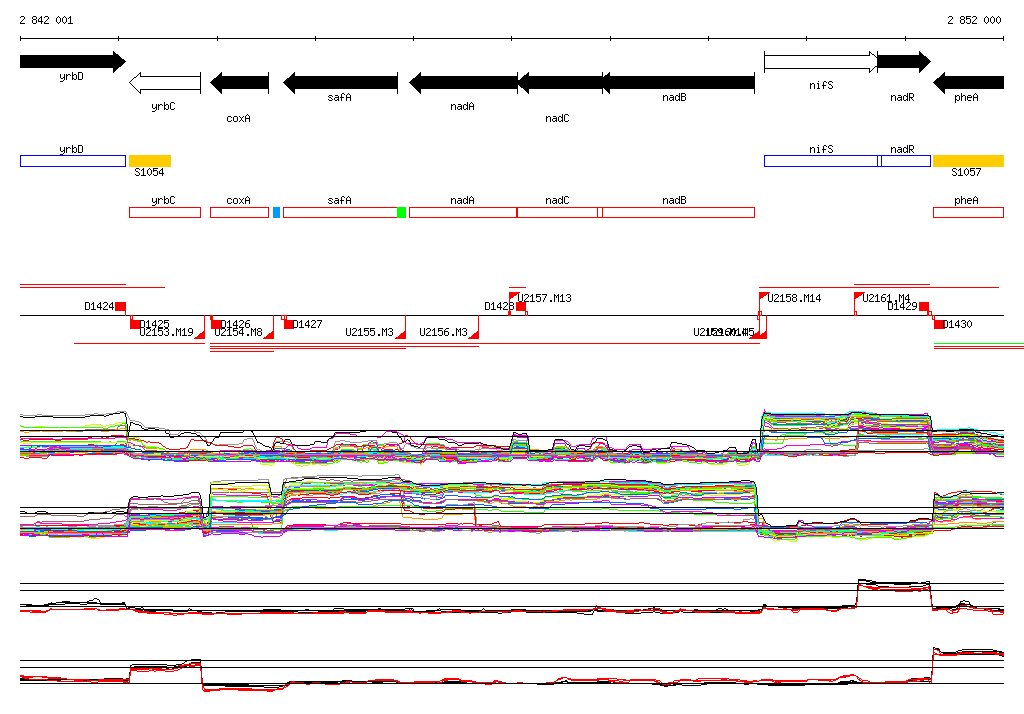Click the small blue square after coxA
Image resolution: width=1024 pixels, height=714 pixels.
pyautogui.click(x=276, y=213)
